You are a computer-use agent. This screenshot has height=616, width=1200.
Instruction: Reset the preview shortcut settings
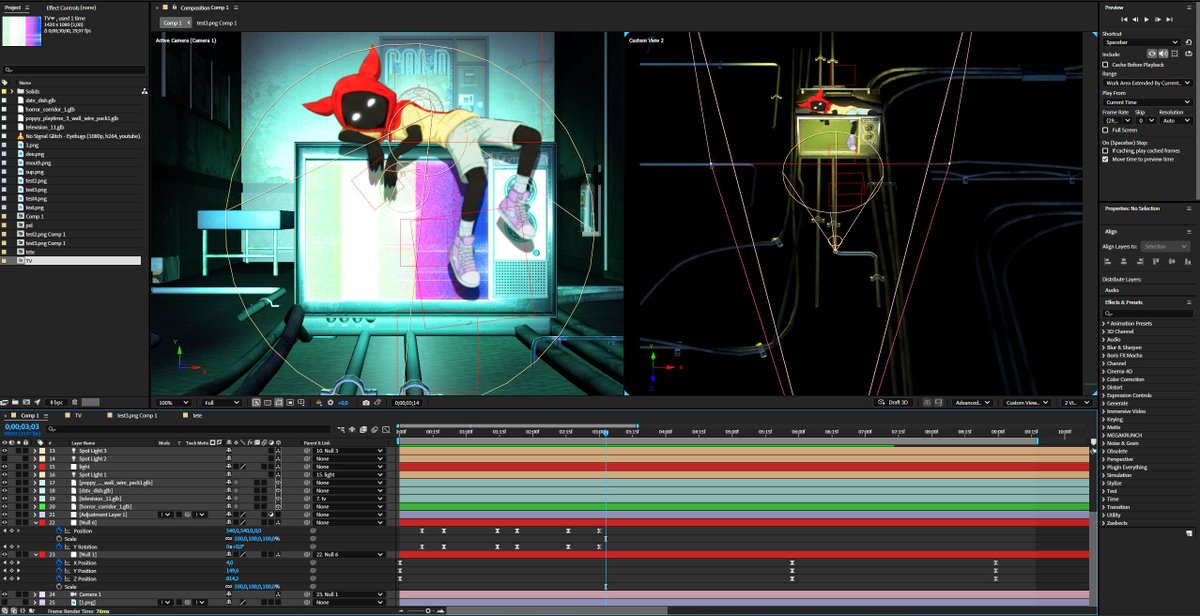click(x=1189, y=42)
